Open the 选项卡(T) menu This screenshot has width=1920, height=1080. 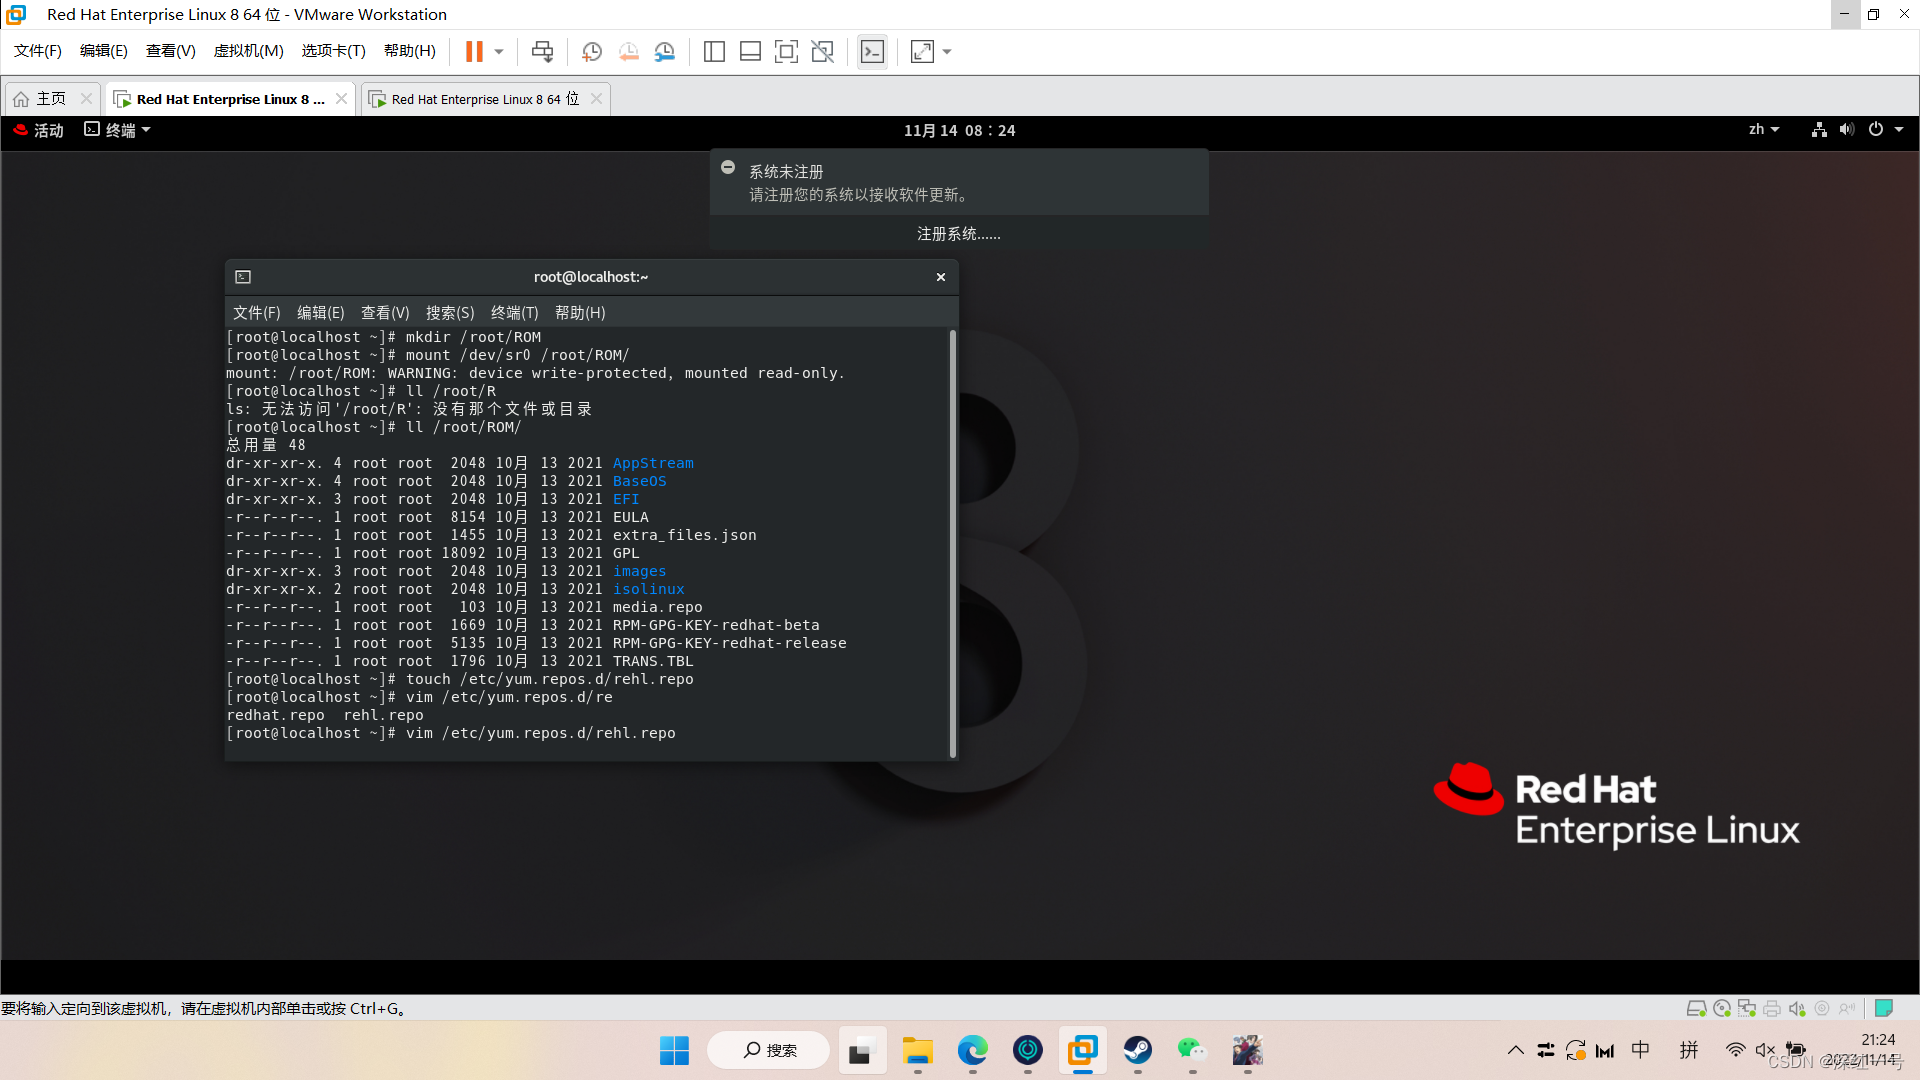pyautogui.click(x=333, y=51)
